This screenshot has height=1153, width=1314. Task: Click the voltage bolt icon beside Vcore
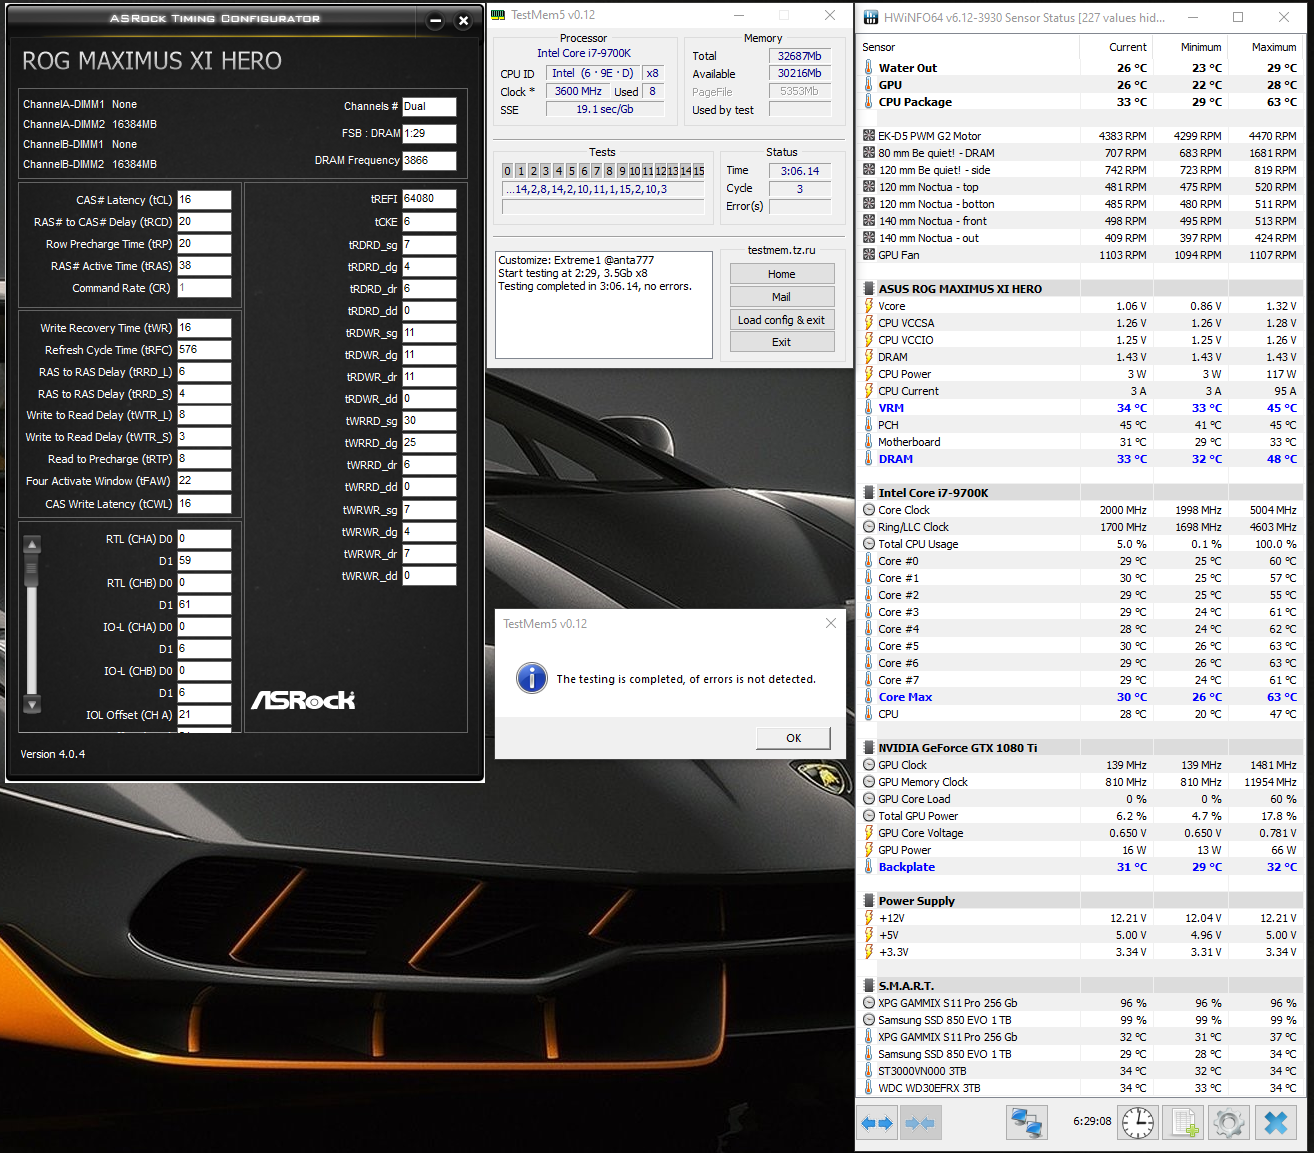tap(869, 306)
